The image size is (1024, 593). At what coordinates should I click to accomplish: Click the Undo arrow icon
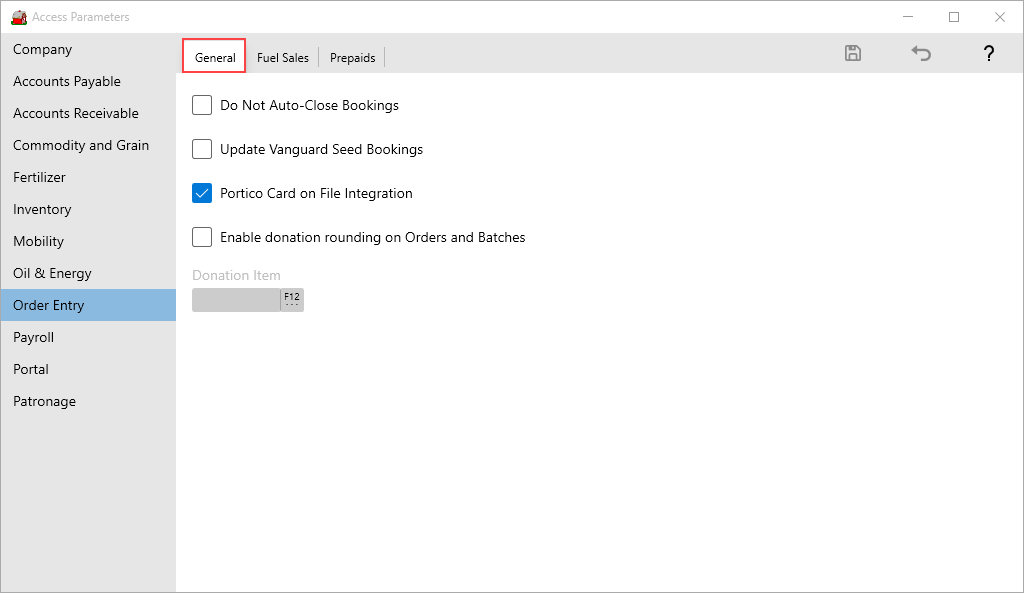(x=921, y=54)
